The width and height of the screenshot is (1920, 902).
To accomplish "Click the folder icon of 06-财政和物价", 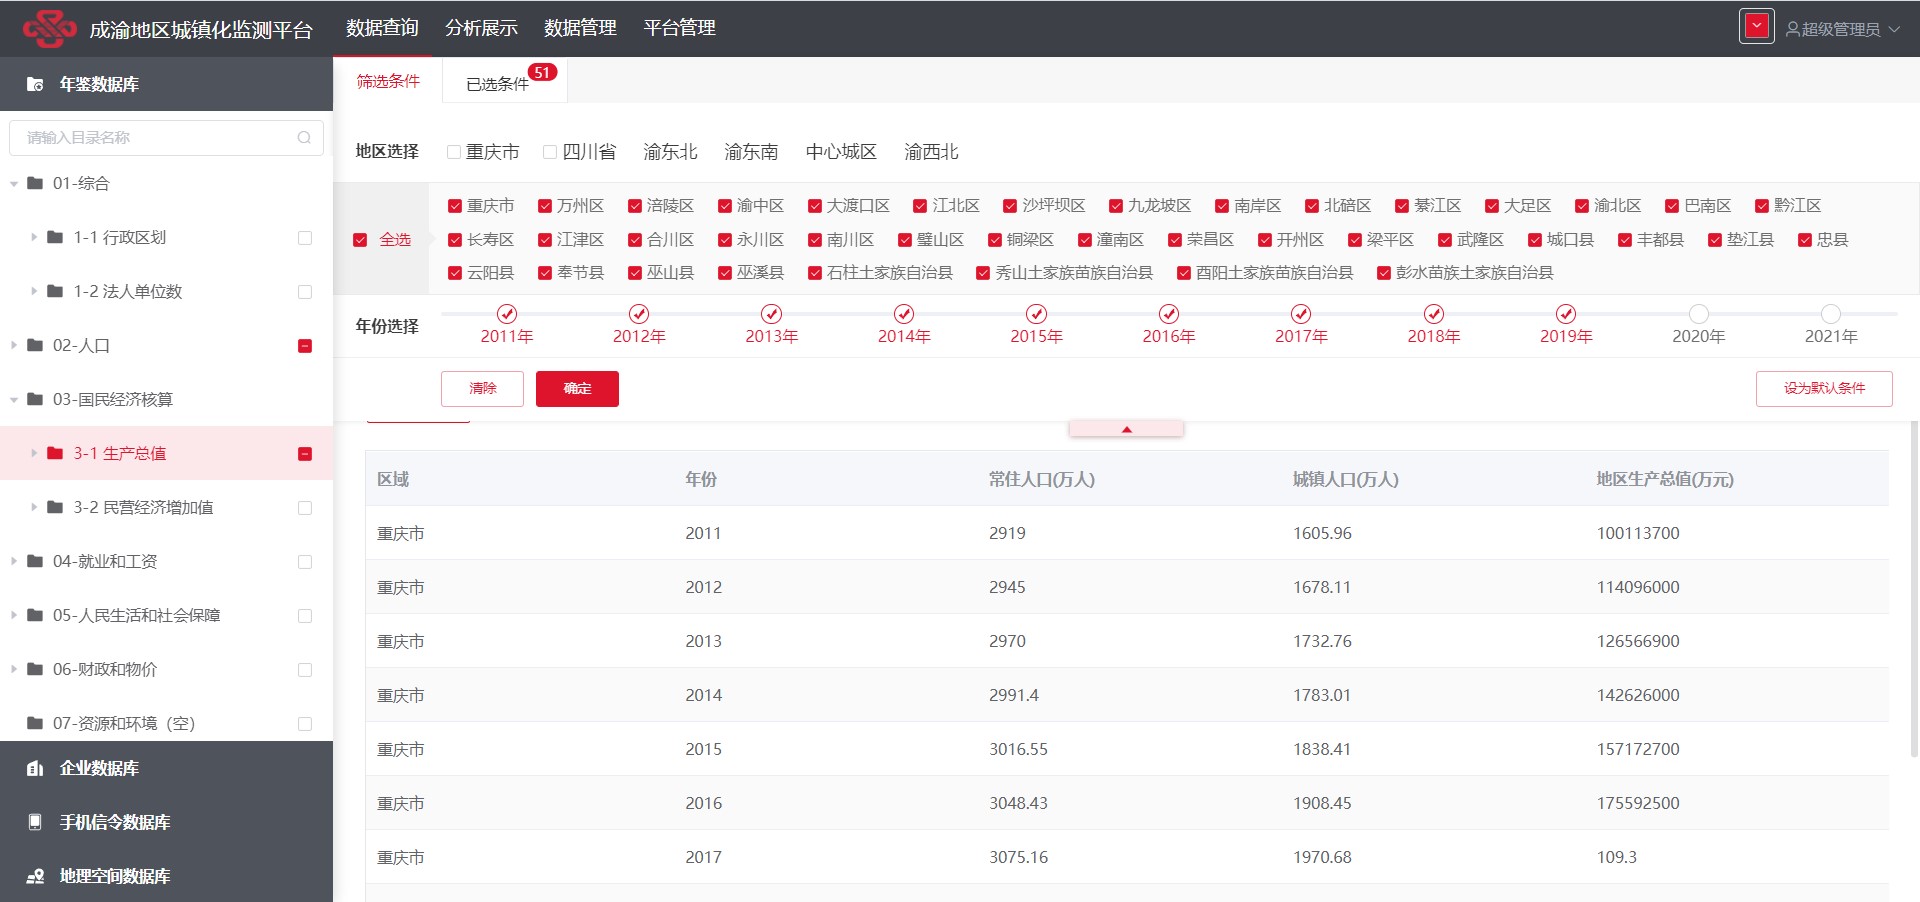I will (x=35, y=669).
